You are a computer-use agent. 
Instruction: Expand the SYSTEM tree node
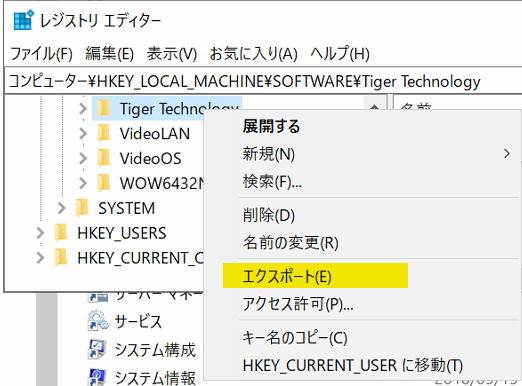tap(61, 208)
